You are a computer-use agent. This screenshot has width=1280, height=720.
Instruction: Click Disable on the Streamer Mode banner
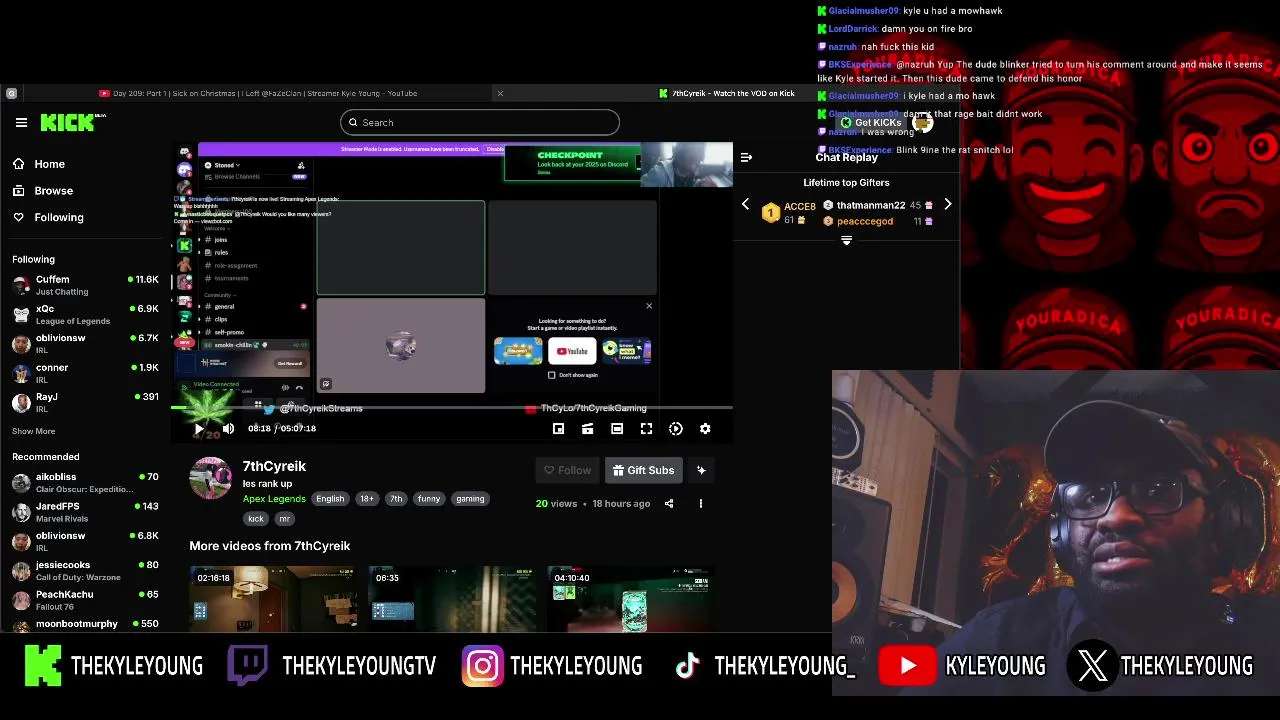(495, 149)
